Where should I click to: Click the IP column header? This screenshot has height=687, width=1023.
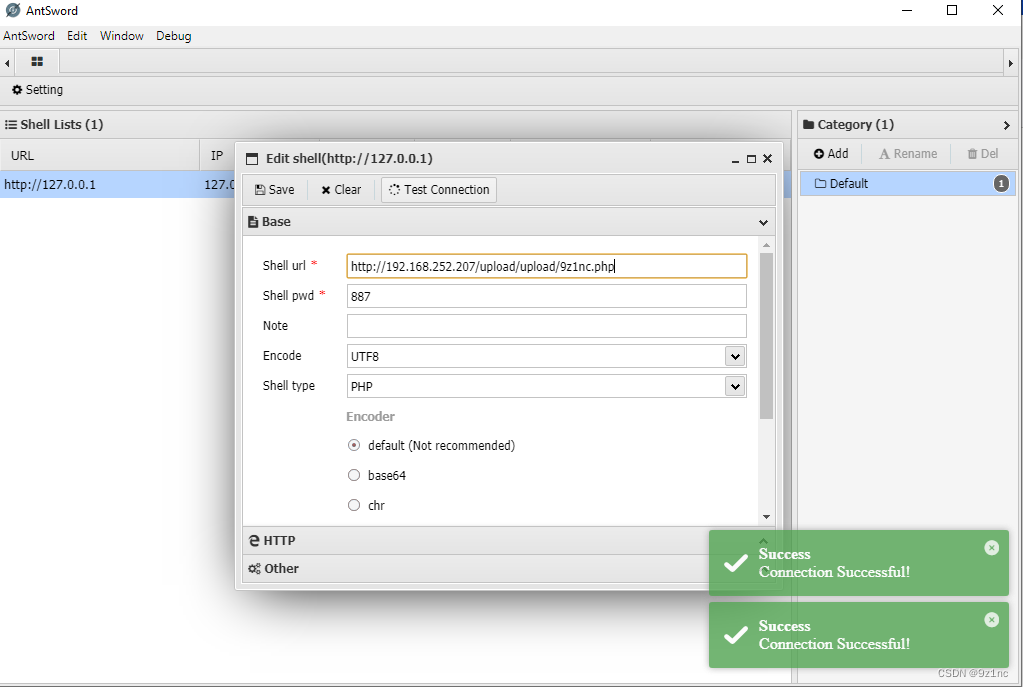point(217,156)
